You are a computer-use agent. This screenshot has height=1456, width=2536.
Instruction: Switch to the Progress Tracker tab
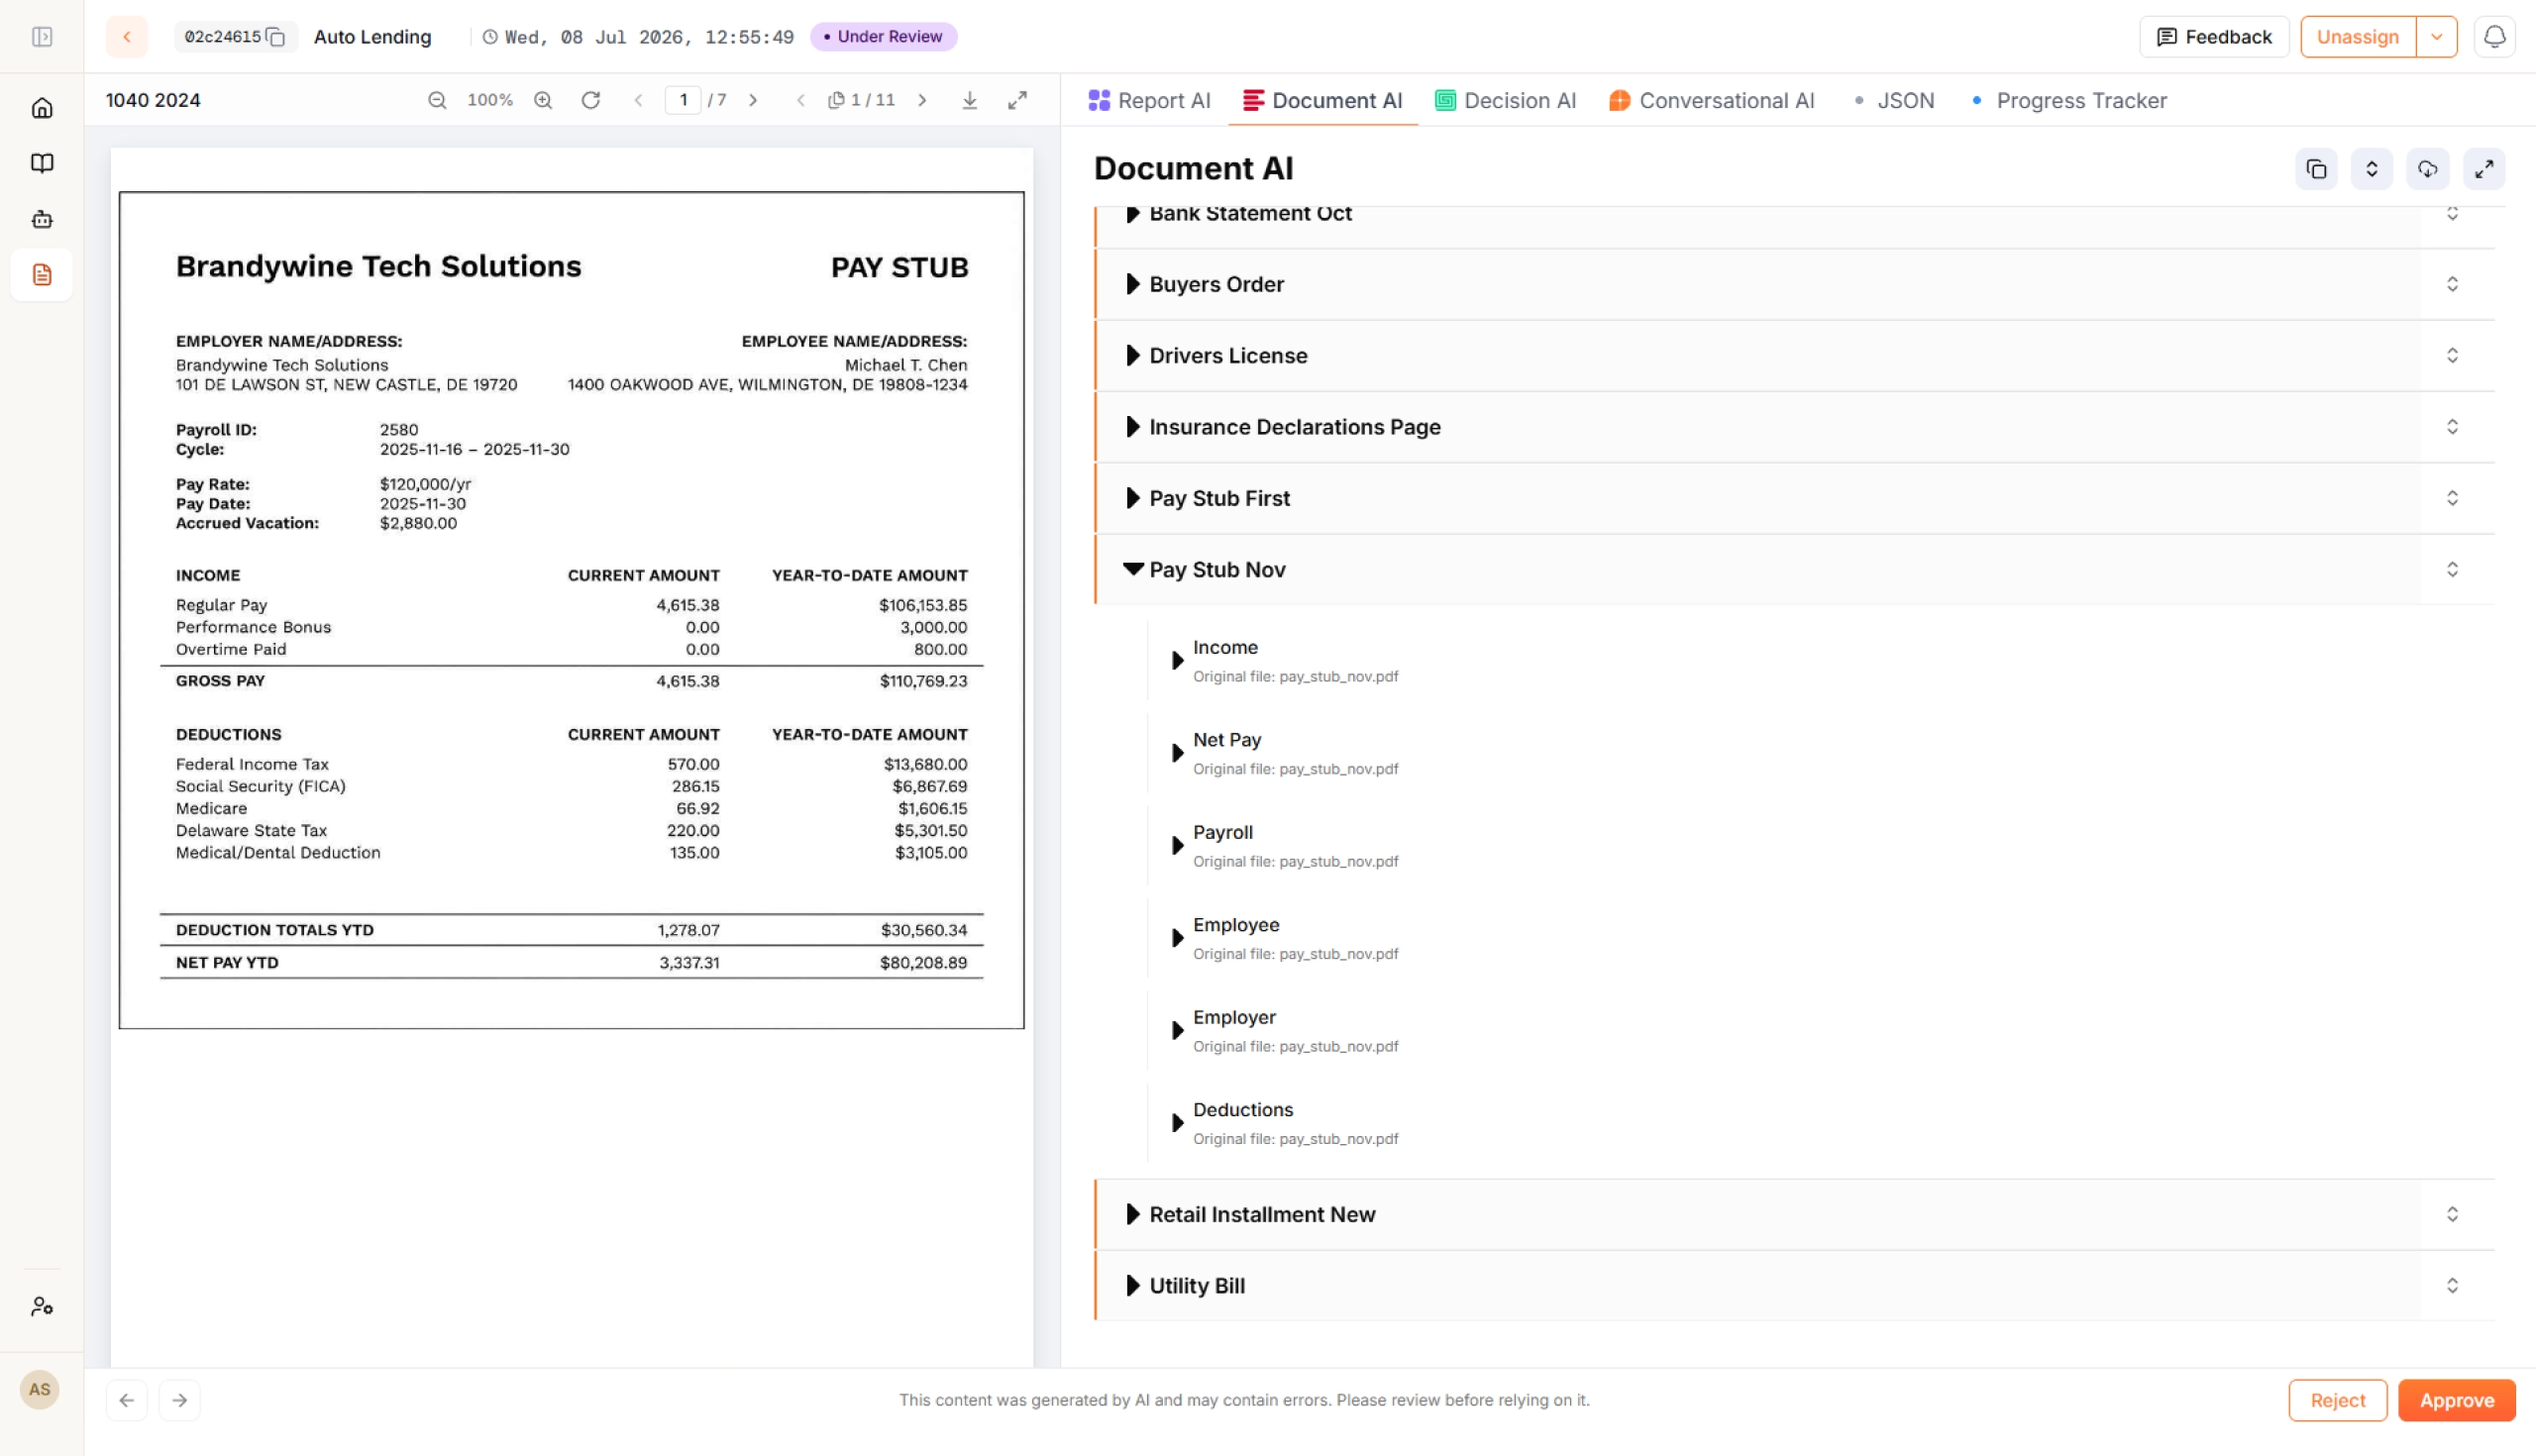2069,100
